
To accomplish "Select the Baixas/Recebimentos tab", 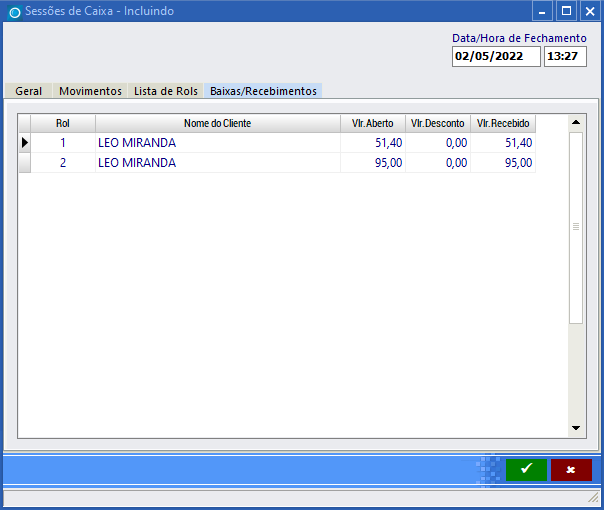I will click(263, 91).
